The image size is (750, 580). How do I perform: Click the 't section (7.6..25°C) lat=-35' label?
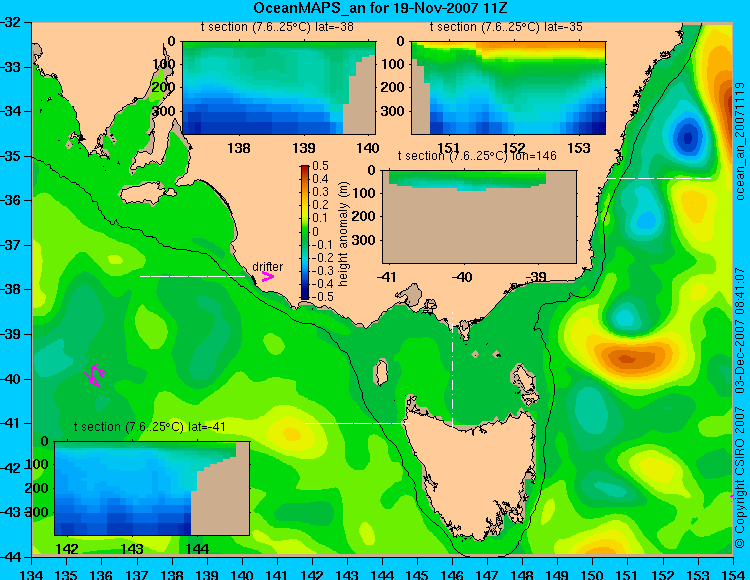(506, 27)
